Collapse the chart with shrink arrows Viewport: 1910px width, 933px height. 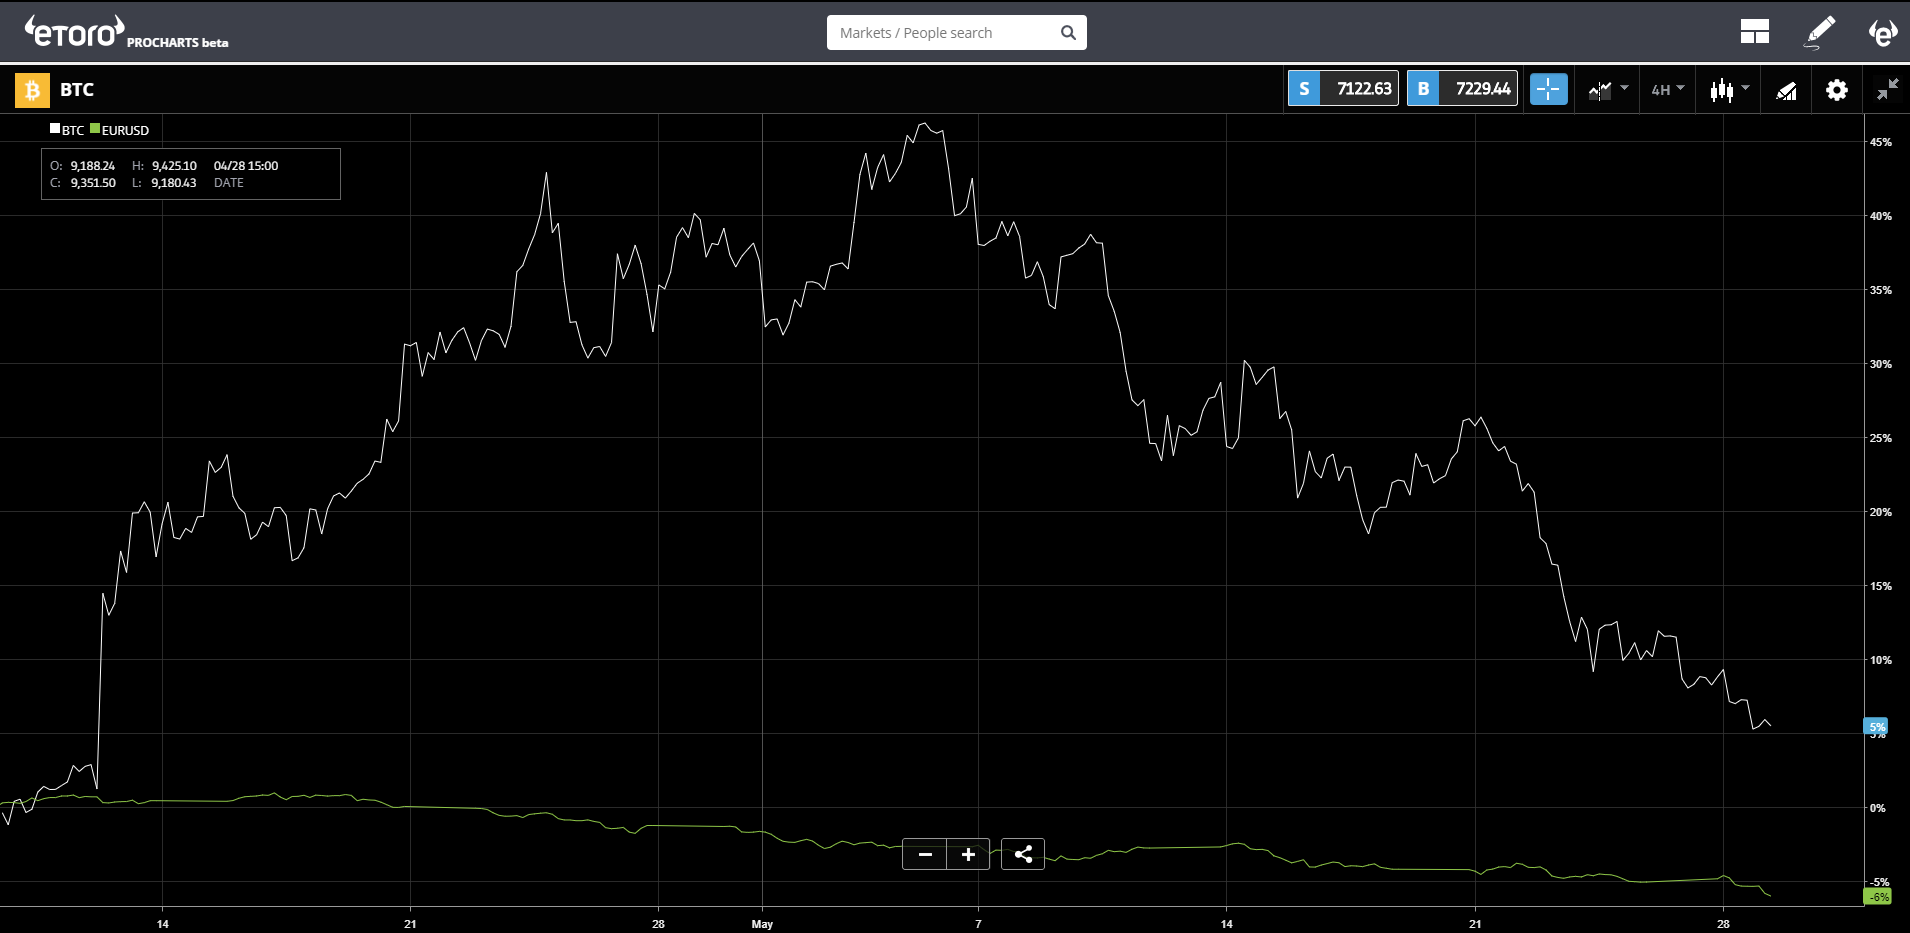(1887, 90)
